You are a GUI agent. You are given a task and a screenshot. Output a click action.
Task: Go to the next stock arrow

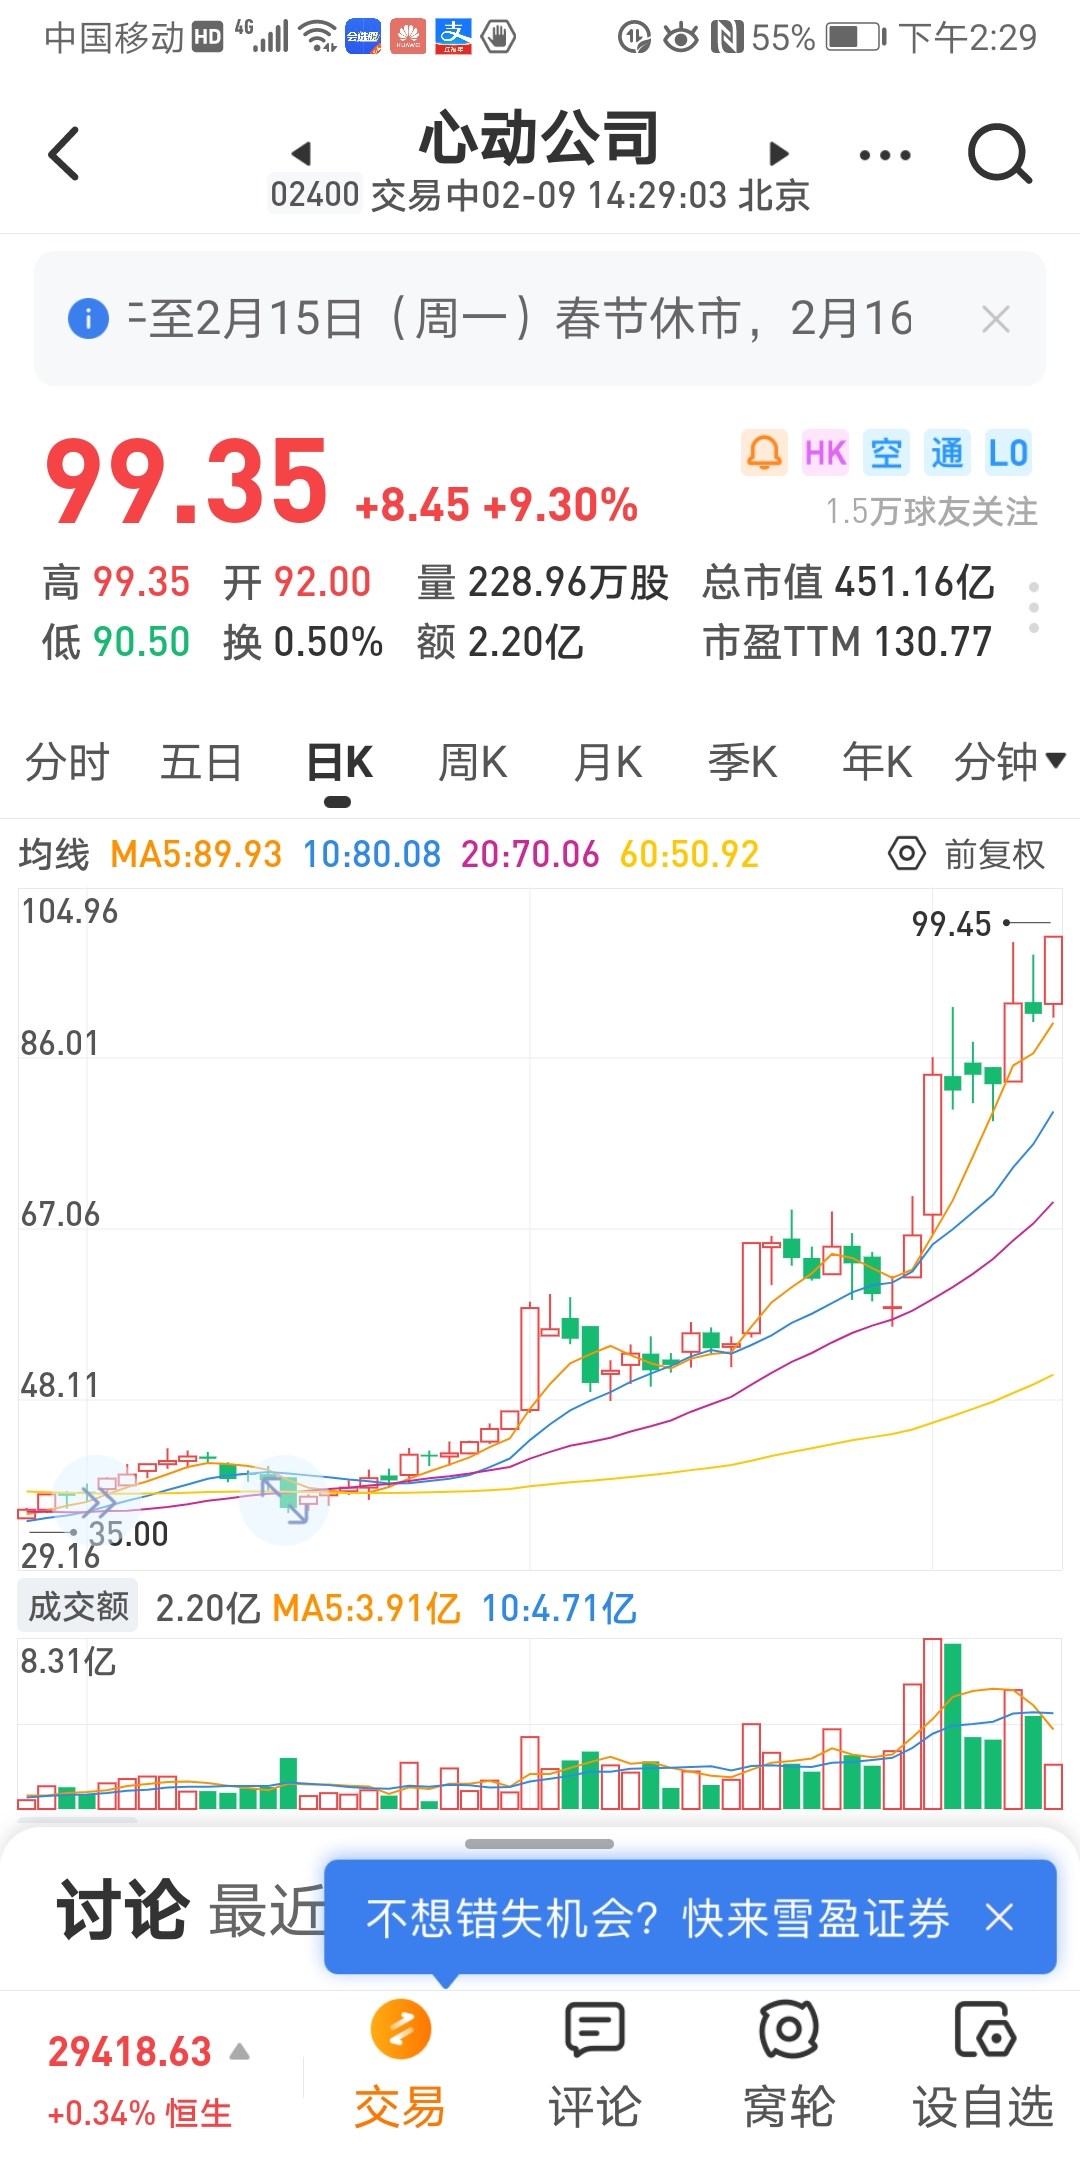pyautogui.click(x=778, y=153)
